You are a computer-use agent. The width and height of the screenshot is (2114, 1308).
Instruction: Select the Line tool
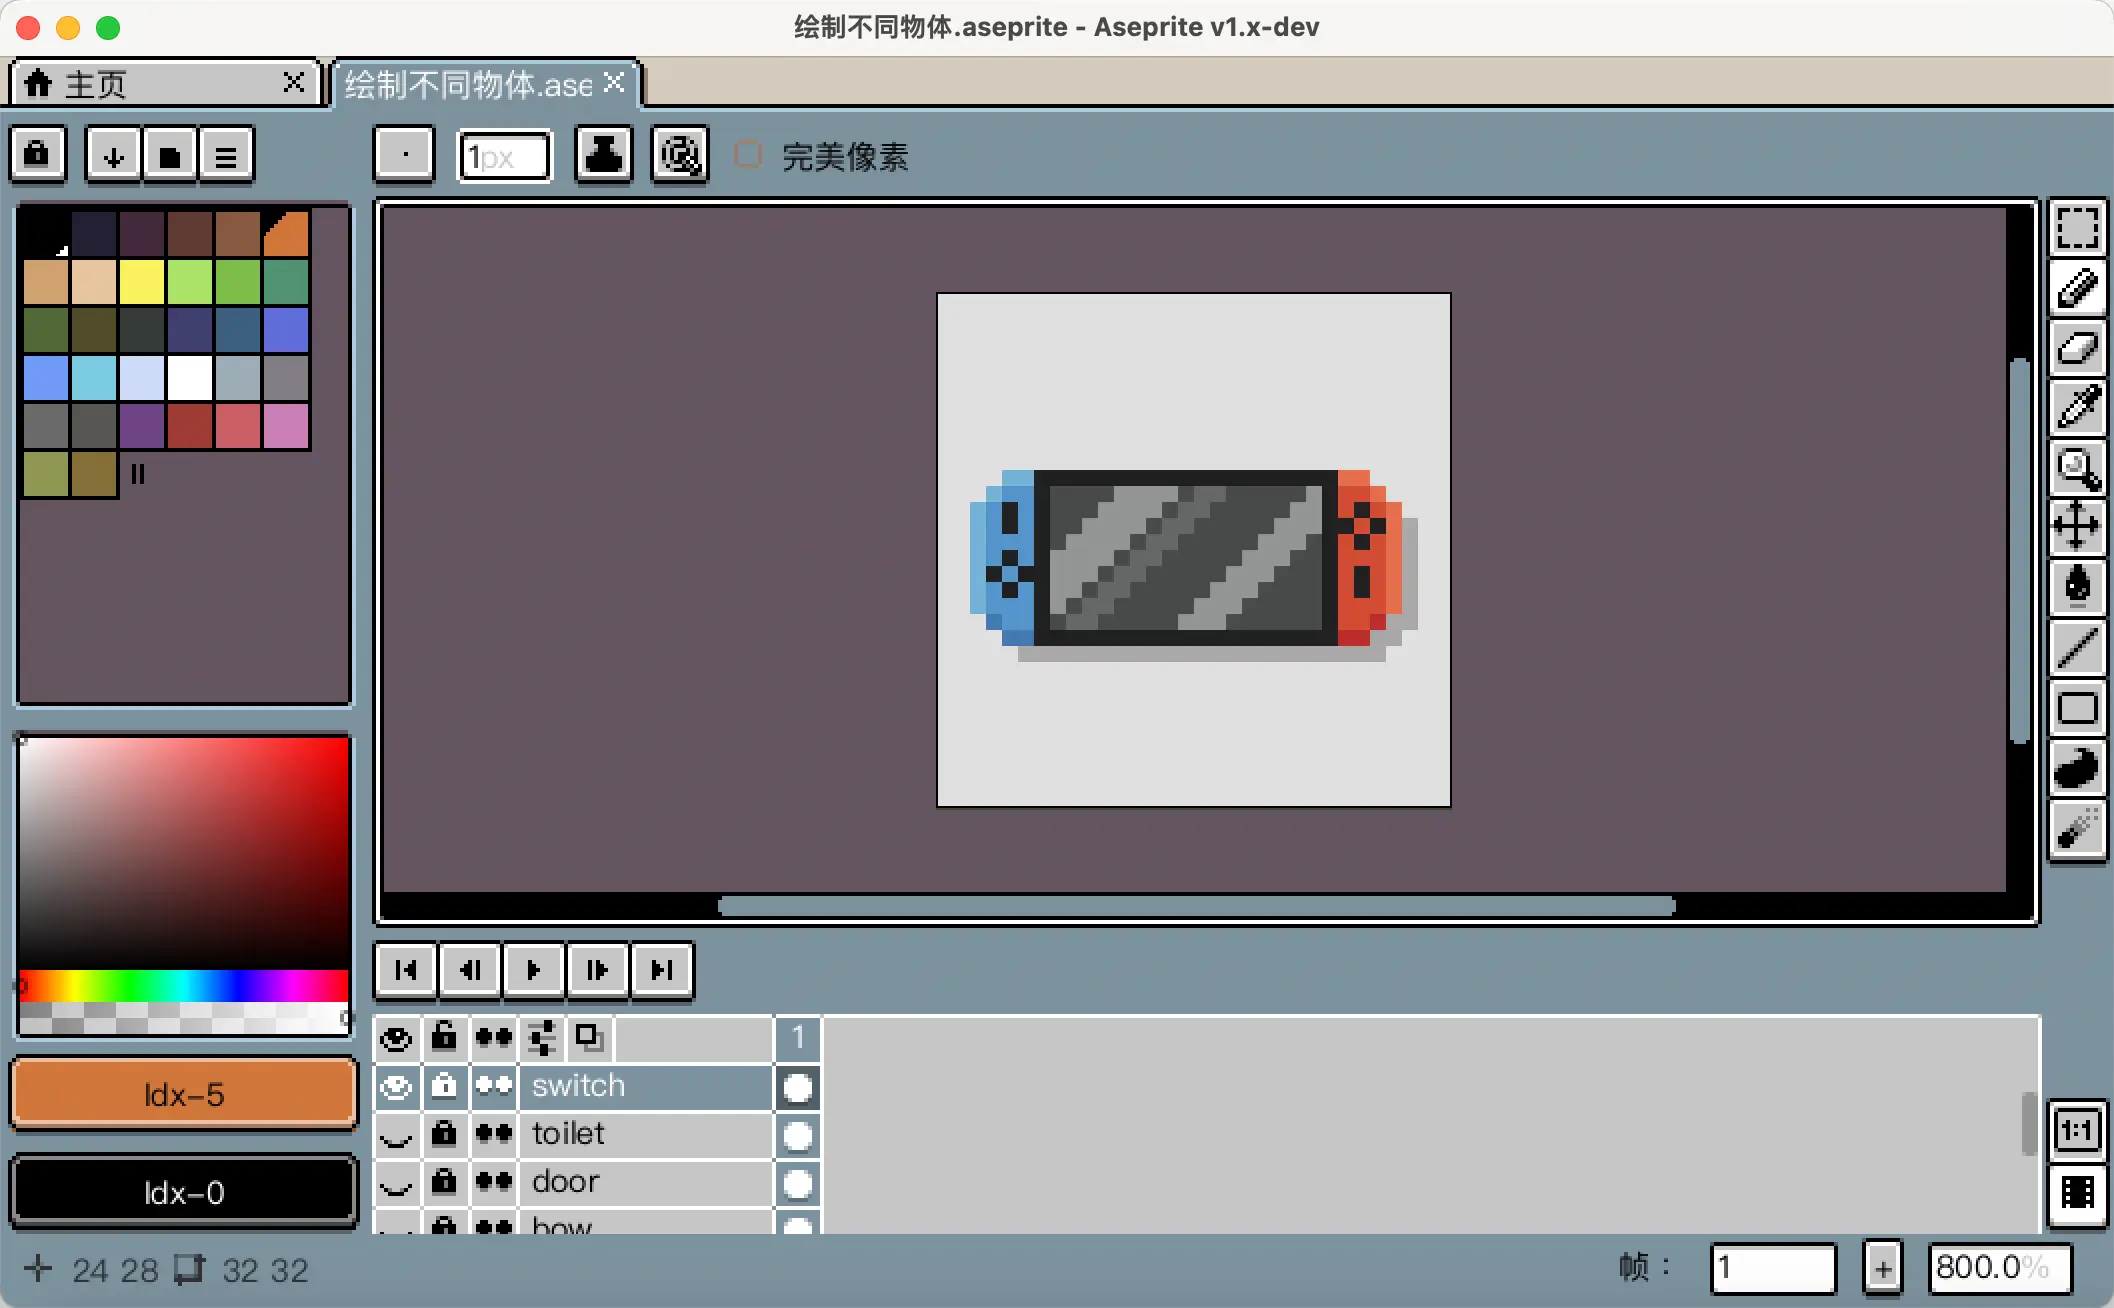coord(2077,648)
